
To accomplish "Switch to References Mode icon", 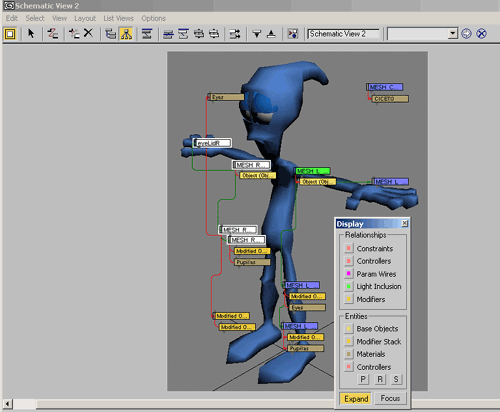I will [126, 34].
